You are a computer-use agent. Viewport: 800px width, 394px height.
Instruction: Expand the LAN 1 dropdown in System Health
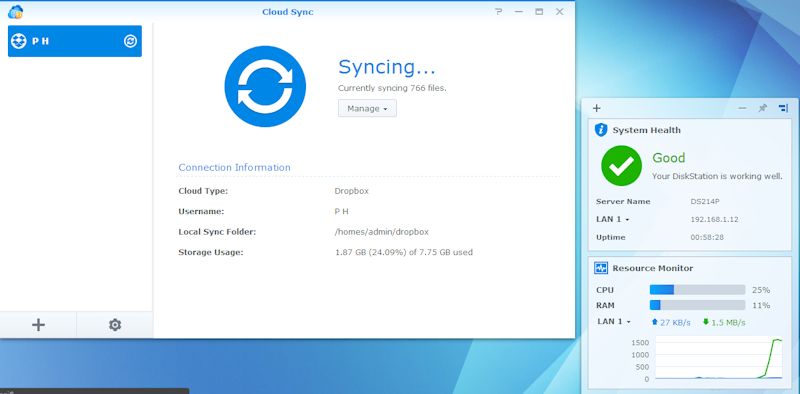pos(612,219)
